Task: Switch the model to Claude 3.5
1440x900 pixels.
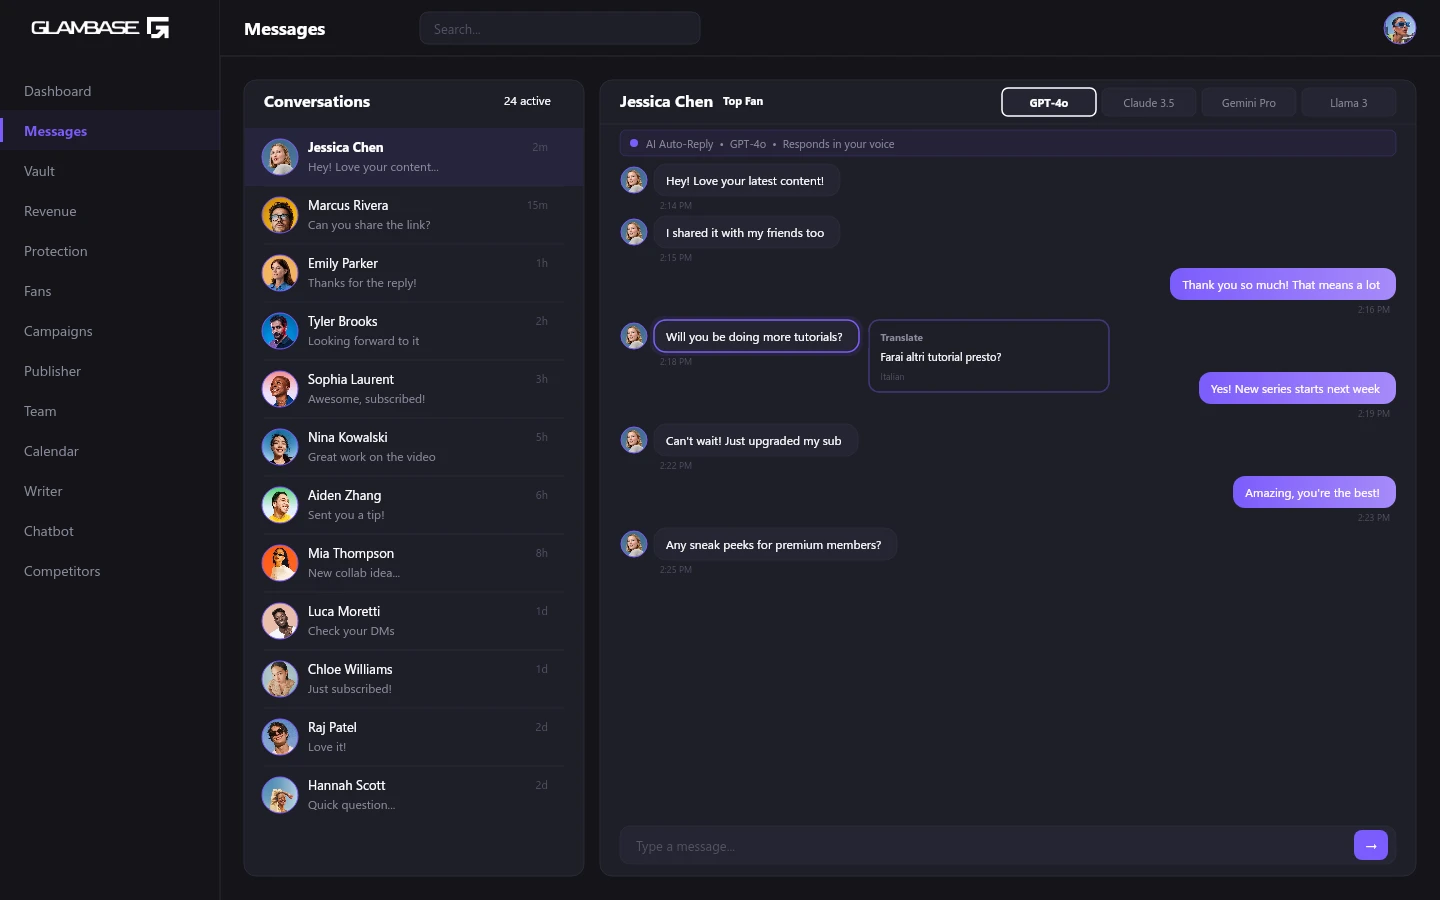Action: click(1148, 102)
